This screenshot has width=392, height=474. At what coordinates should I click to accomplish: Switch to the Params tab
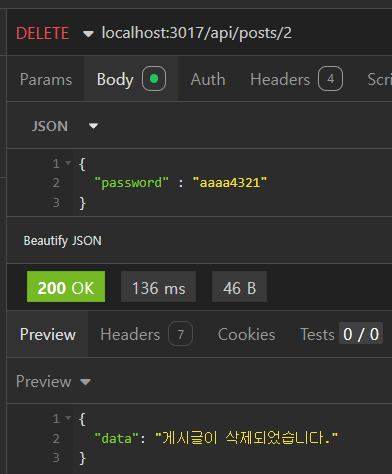click(x=46, y=79)
